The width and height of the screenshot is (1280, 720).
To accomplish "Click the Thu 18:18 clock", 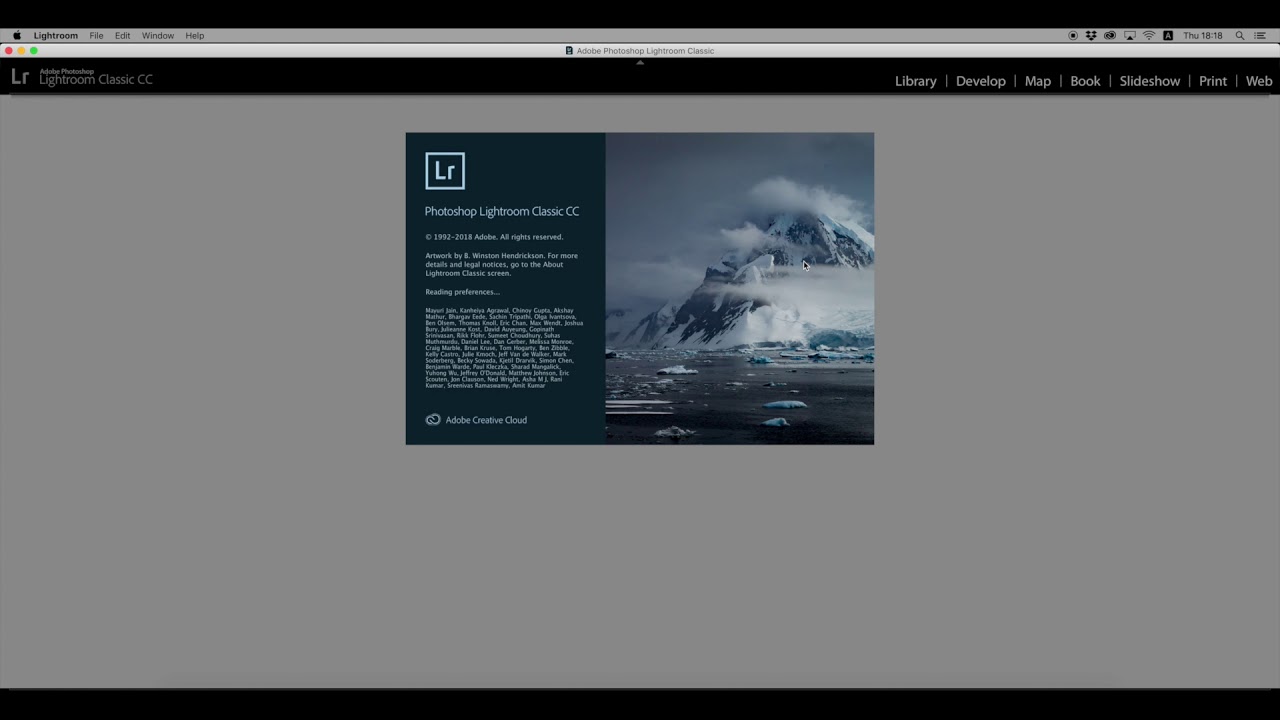I will coord(1203,35).
